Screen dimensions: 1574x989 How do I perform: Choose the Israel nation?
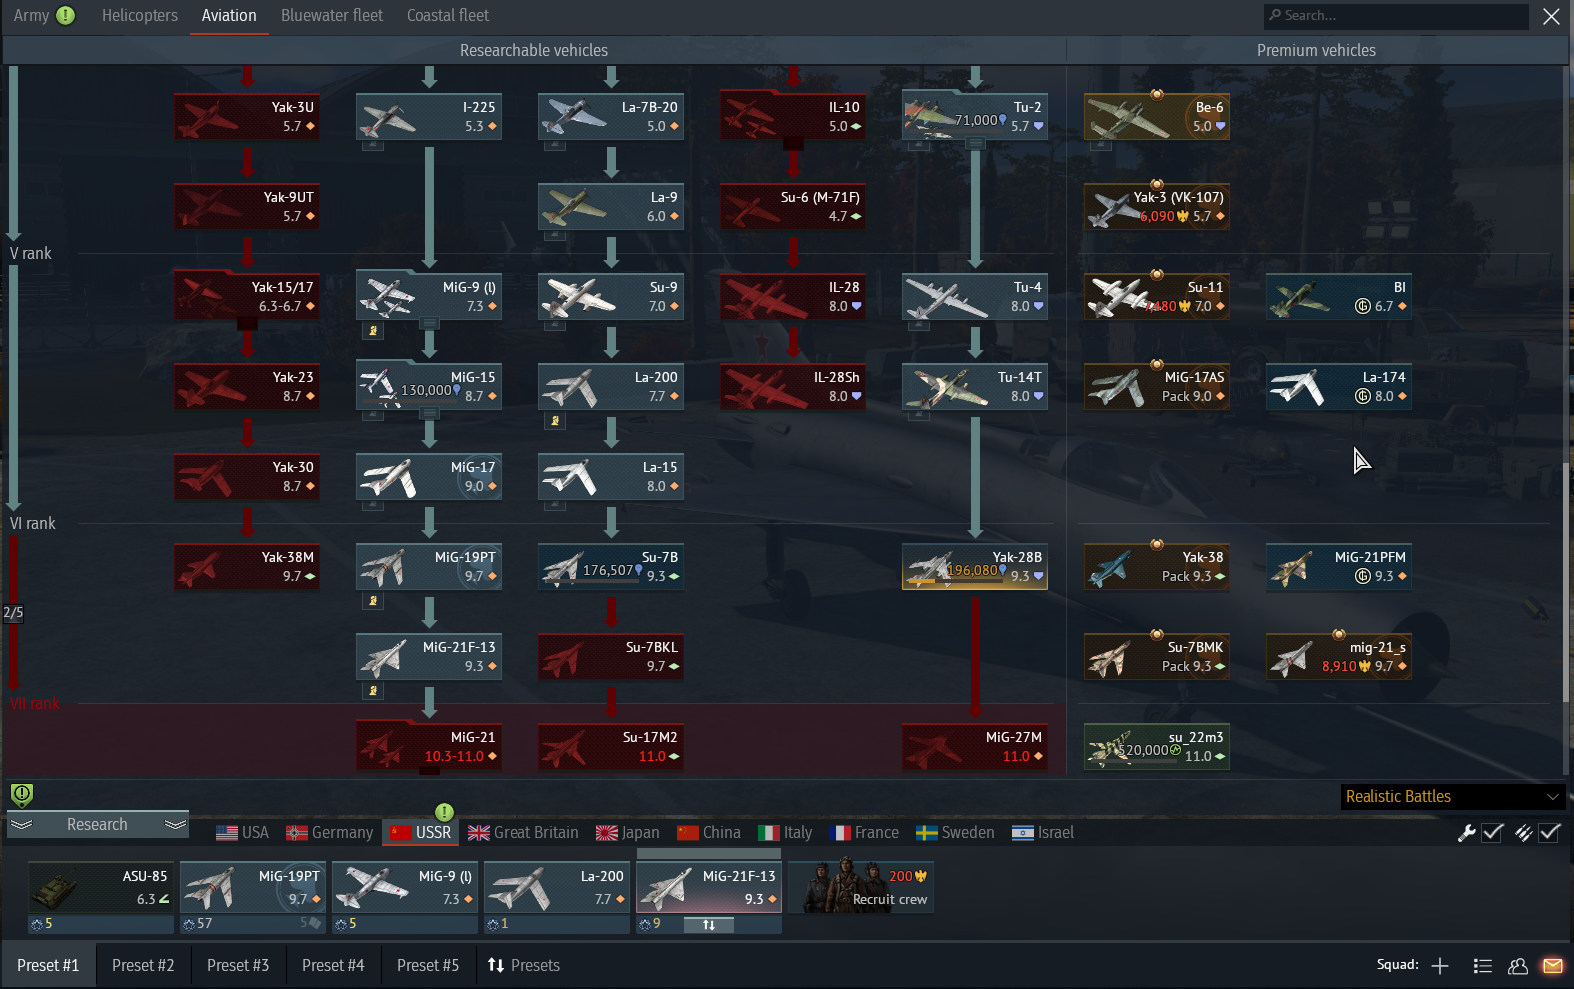coord(1043,832)
